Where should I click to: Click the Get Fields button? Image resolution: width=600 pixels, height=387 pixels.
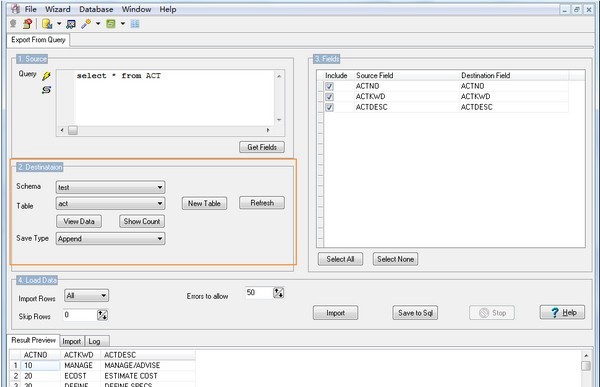point(262,147)
